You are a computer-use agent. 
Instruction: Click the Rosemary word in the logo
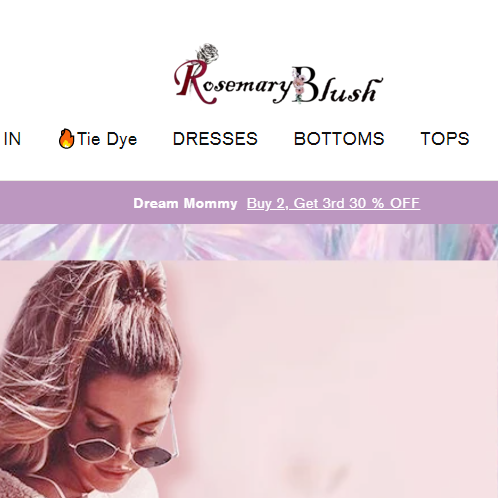point(232,83)
